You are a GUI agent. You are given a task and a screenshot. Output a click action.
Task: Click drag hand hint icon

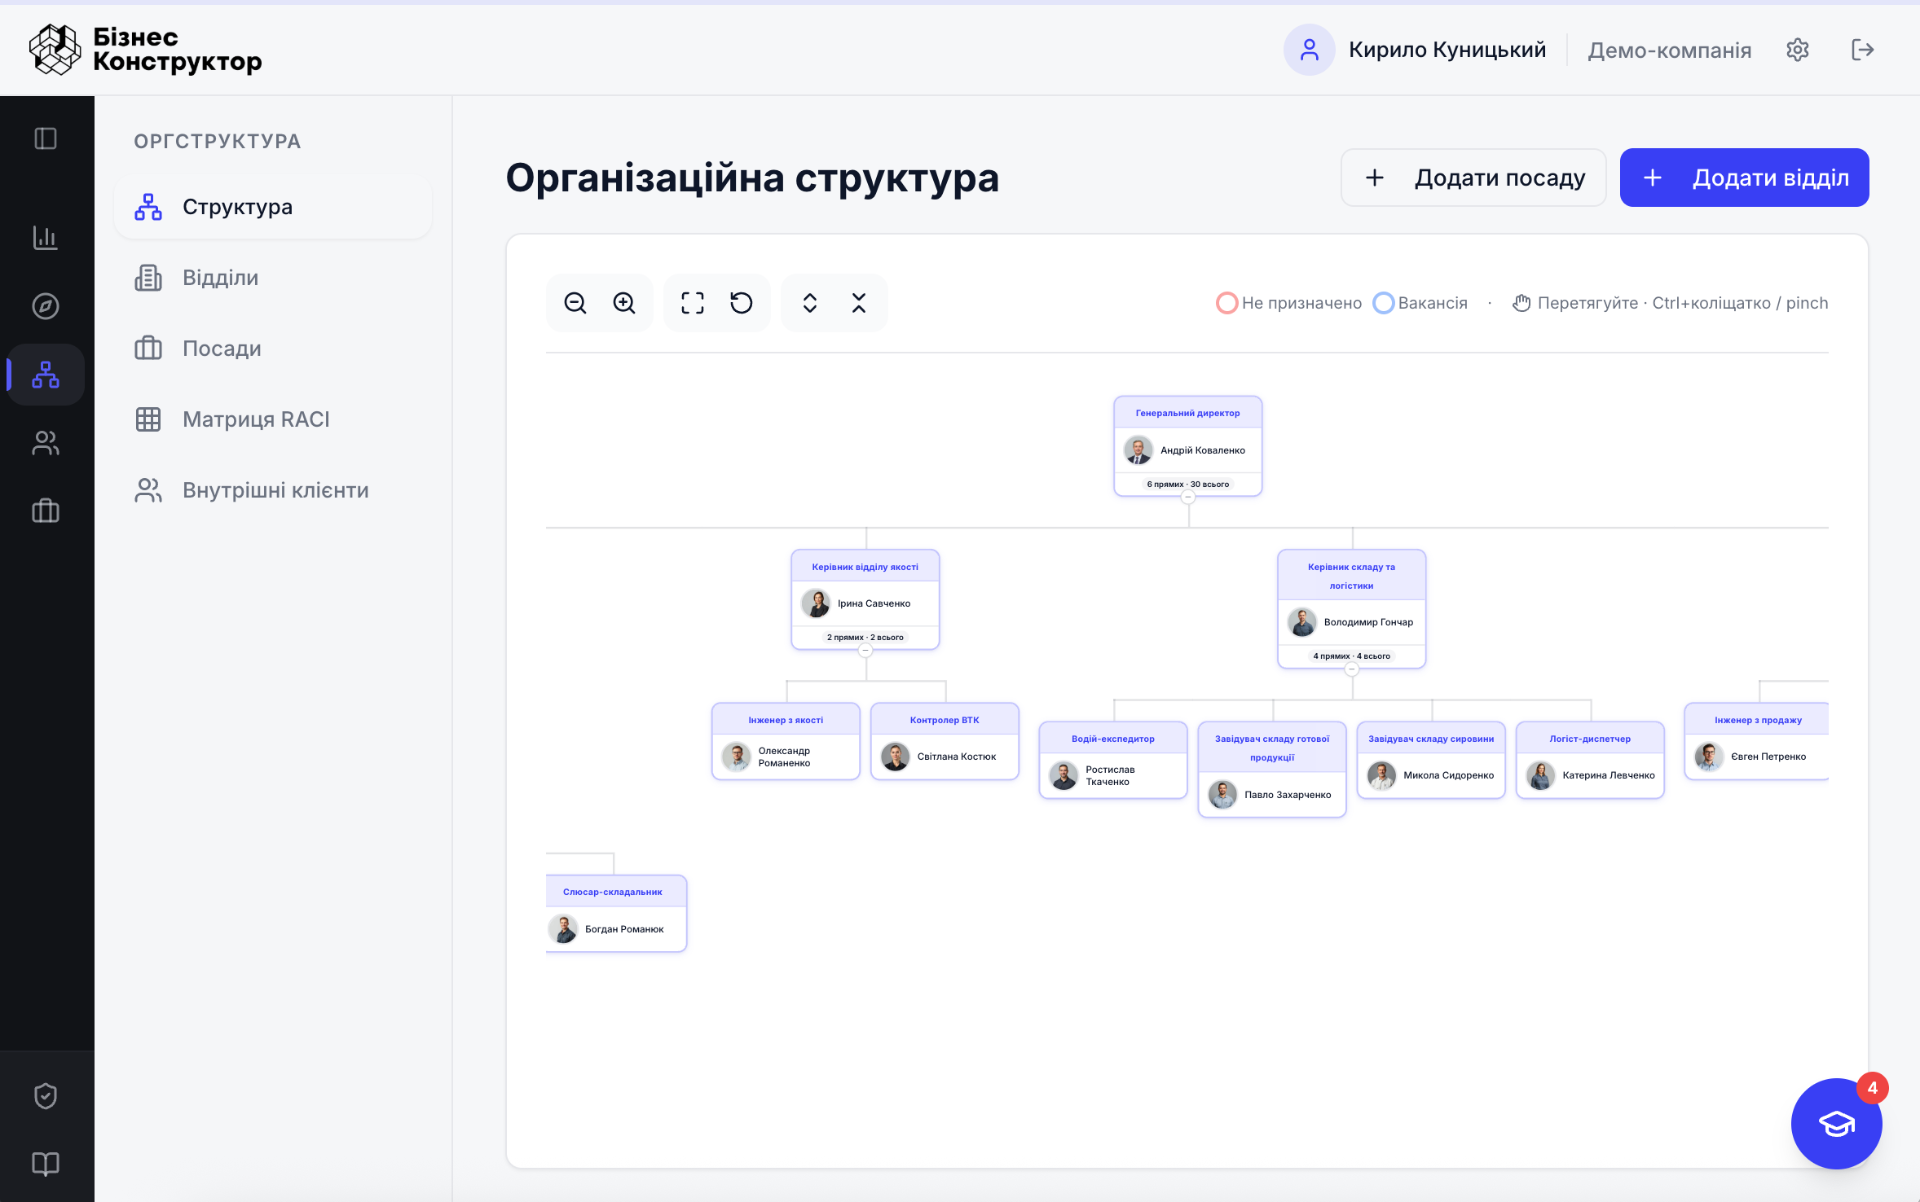click(1521, 303)
